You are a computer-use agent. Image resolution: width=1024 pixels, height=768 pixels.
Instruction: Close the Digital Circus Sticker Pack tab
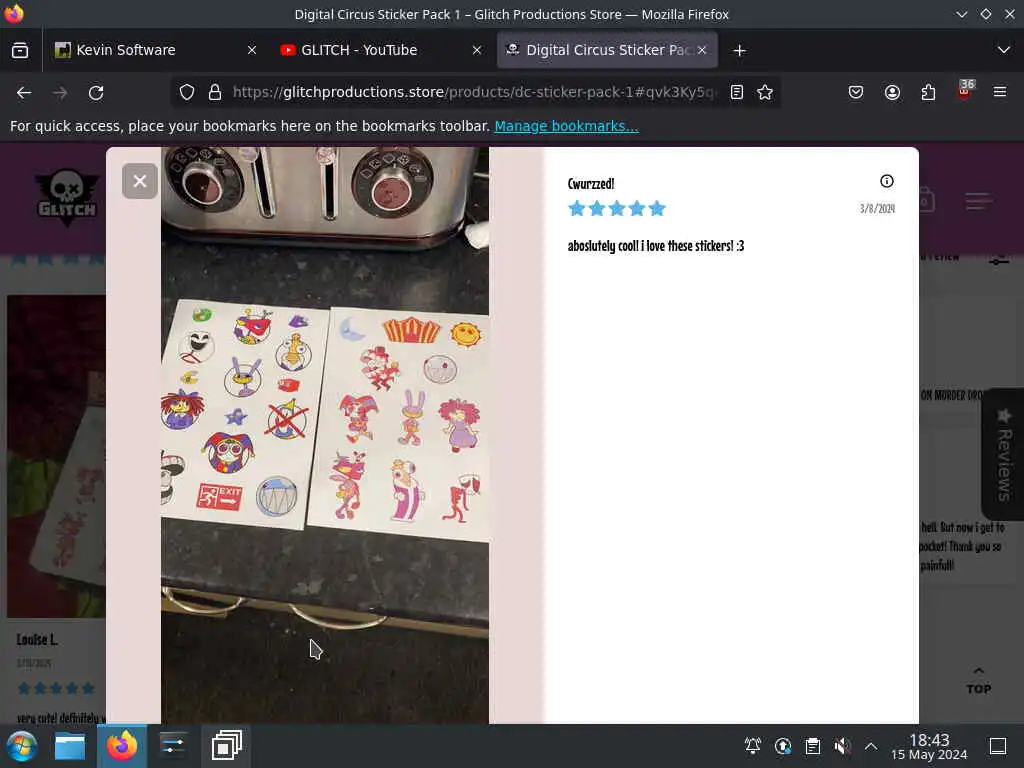click(702, 50)
